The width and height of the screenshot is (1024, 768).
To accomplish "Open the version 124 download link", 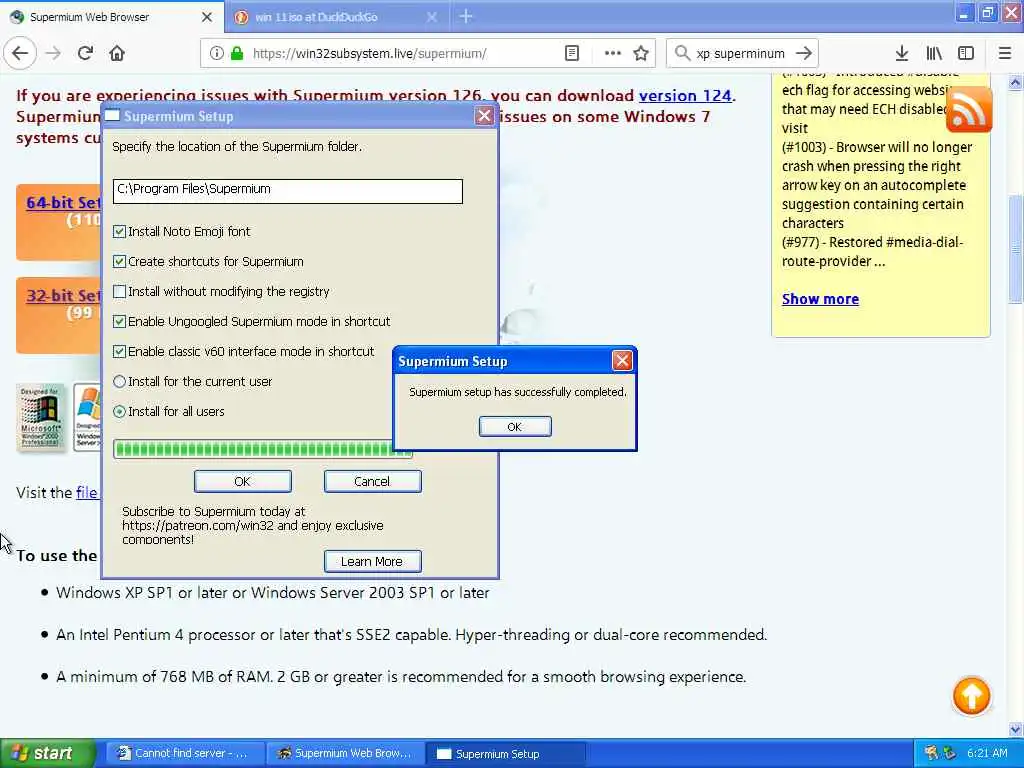I will (685, 95).
